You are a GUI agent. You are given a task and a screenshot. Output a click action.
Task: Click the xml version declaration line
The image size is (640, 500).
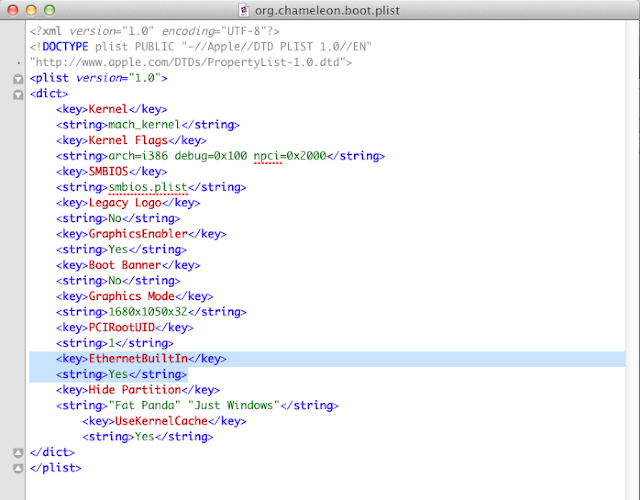(155, 31)
